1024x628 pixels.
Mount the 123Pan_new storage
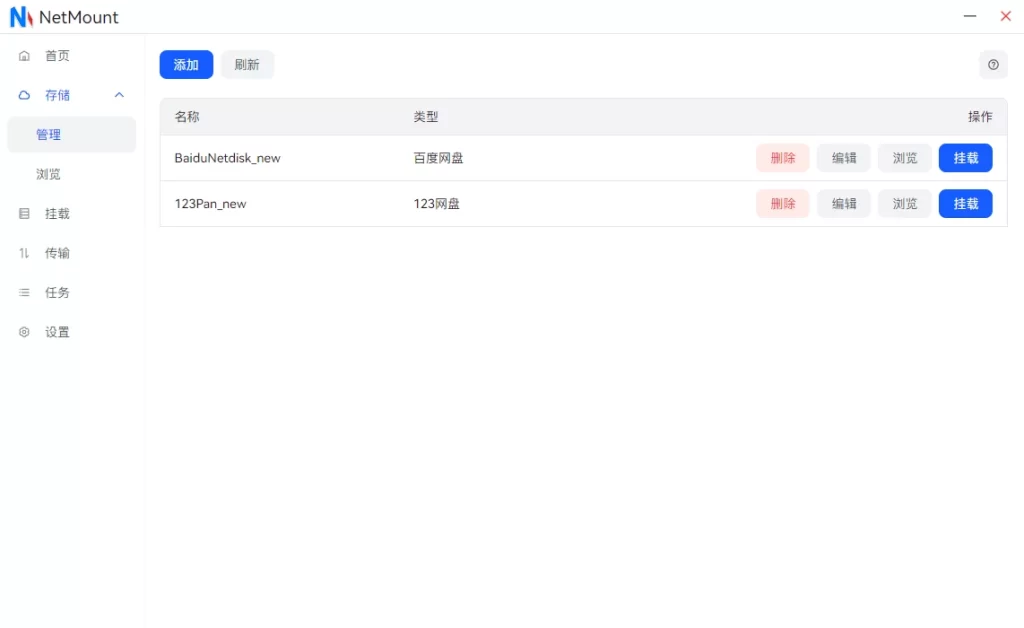click(x=965, y=204)
